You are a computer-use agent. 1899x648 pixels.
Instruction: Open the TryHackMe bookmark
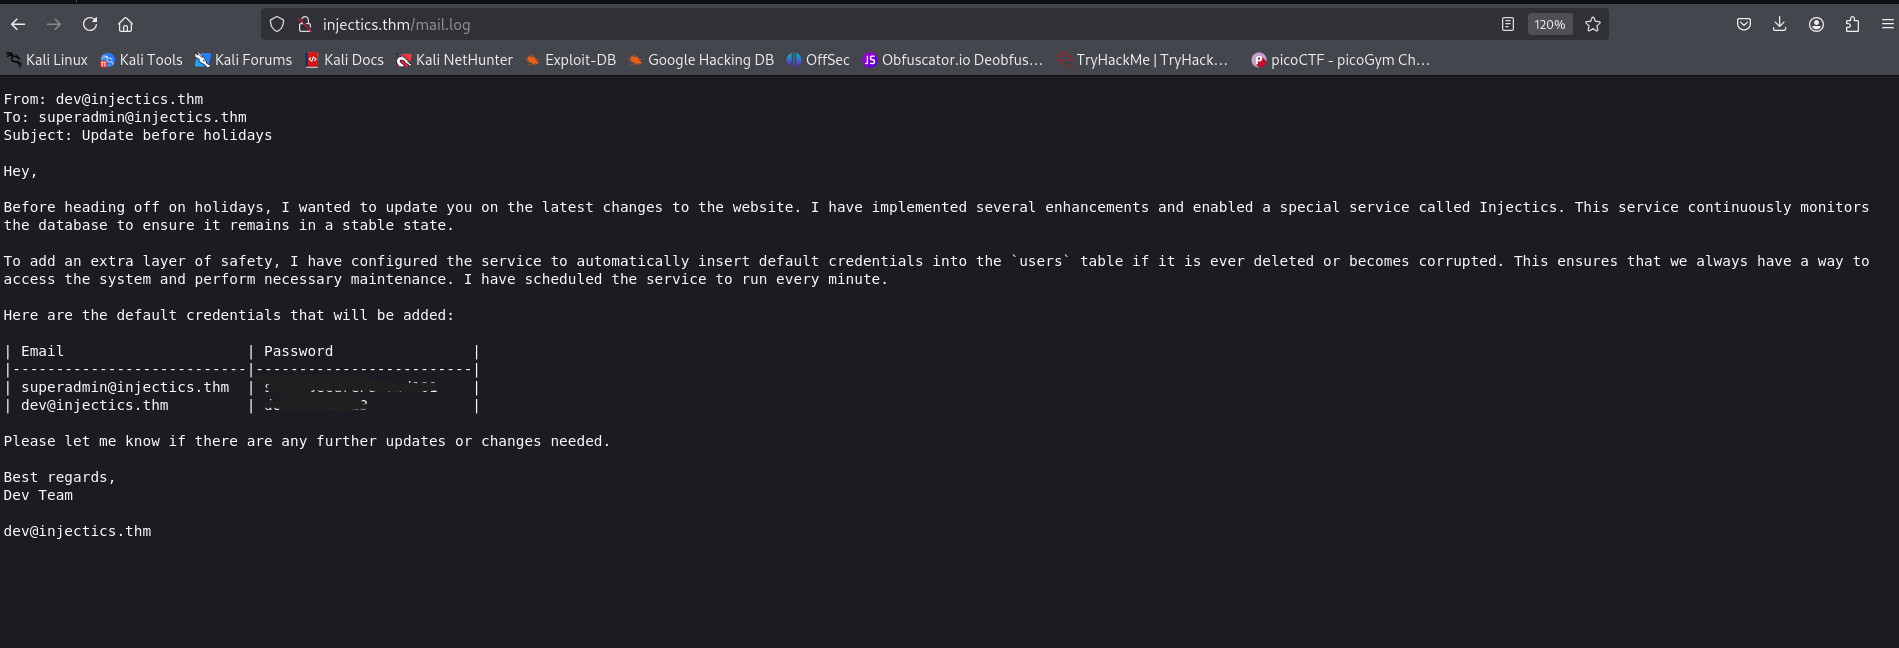(x=1143, y=60)
